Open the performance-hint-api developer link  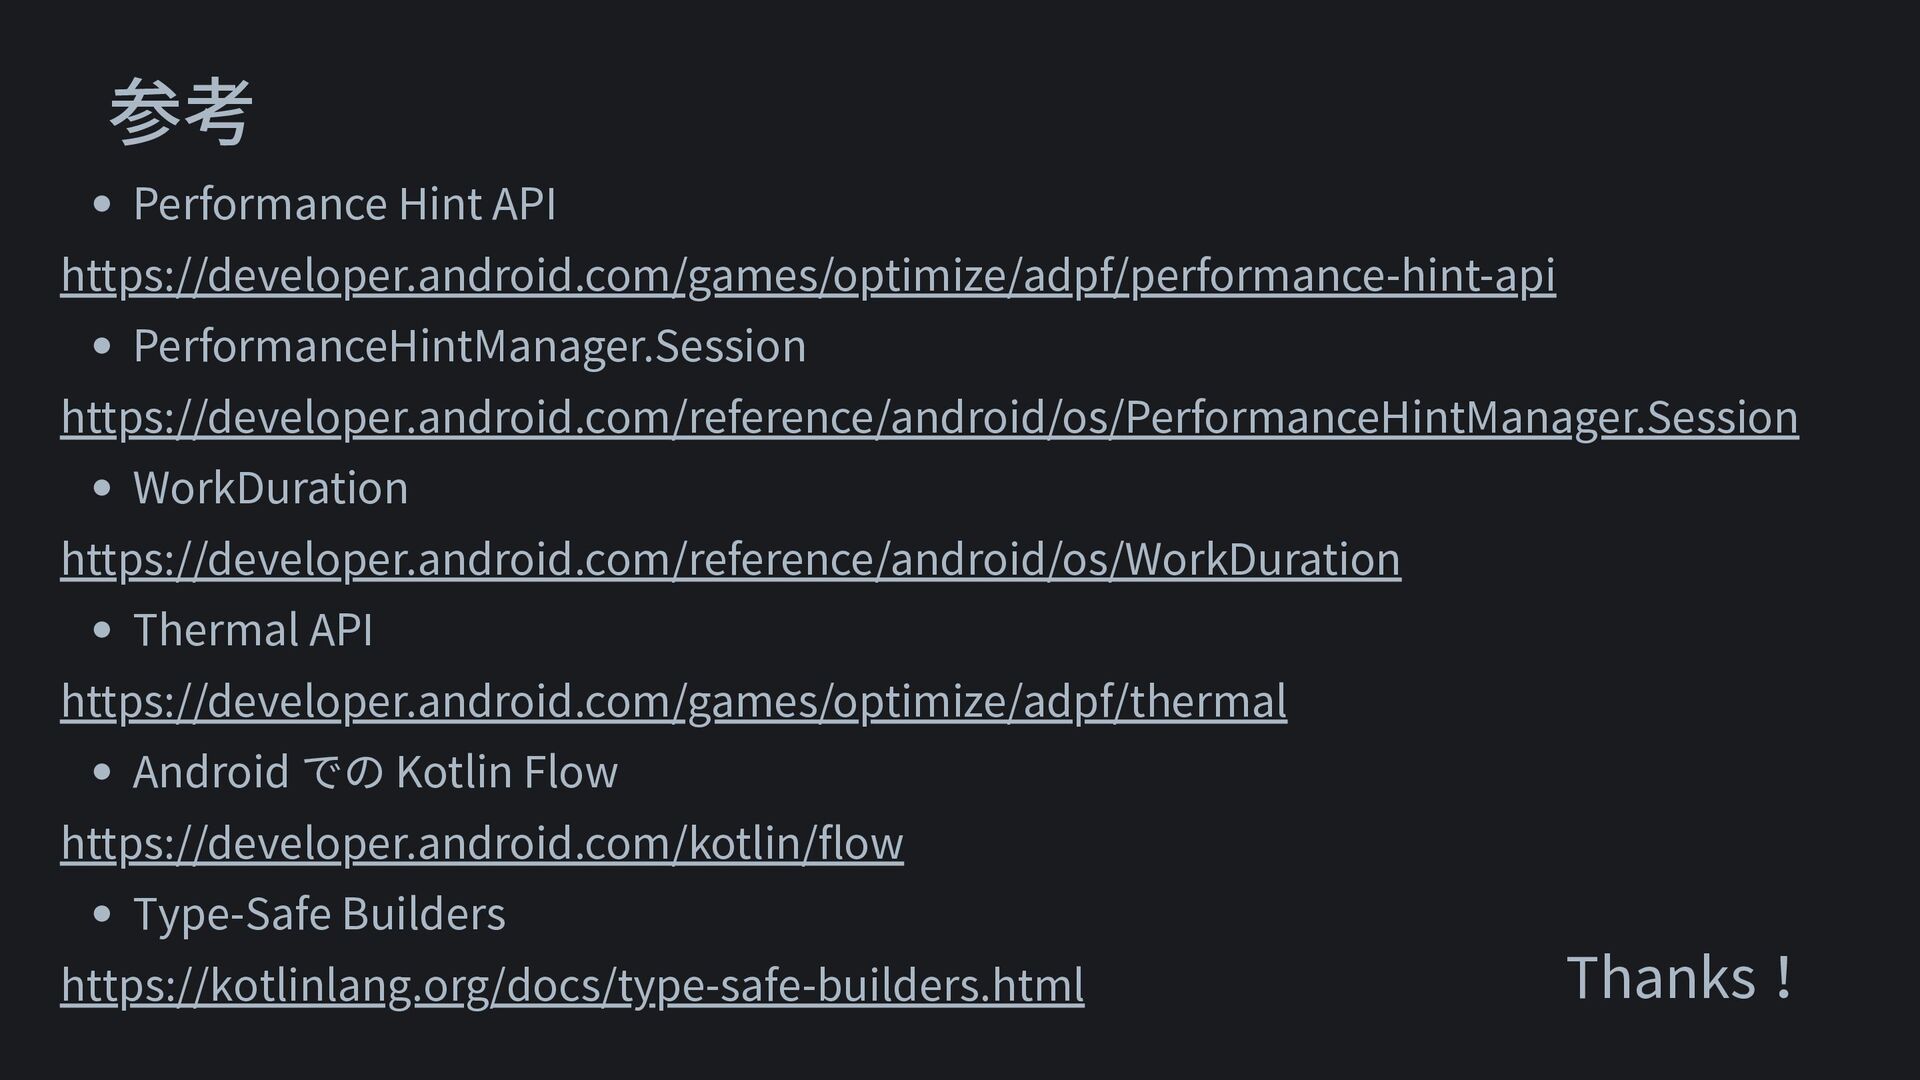point(807,275)
